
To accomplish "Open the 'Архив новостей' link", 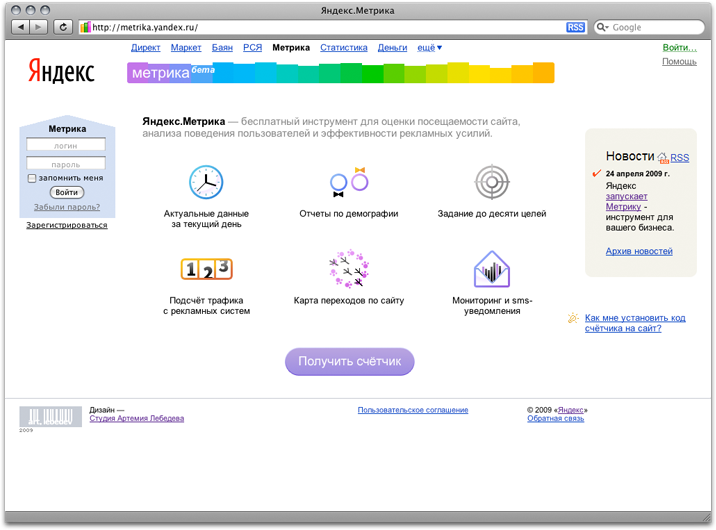I will tap(639, 251).
